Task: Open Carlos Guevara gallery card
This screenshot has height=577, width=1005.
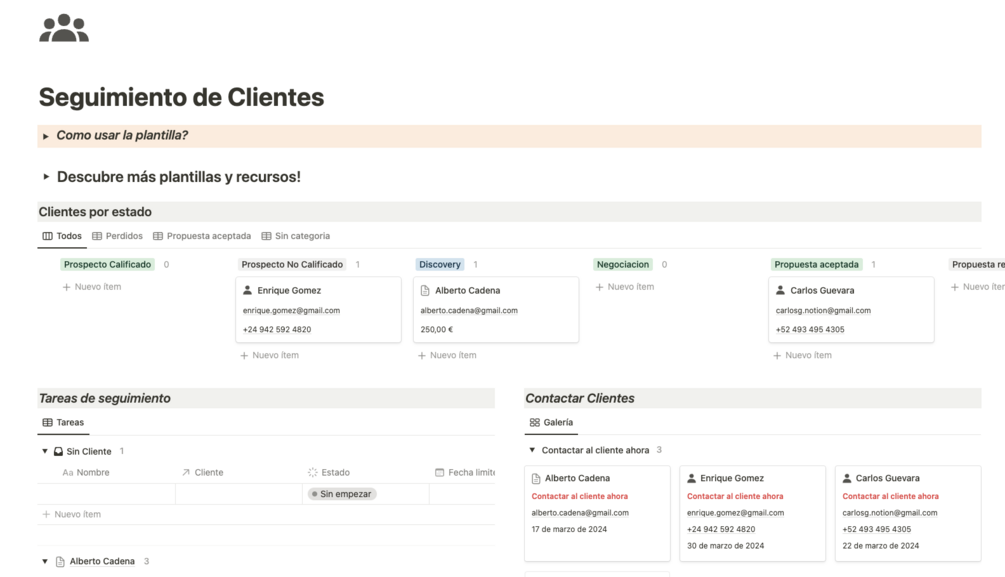Action: [908, 513]
